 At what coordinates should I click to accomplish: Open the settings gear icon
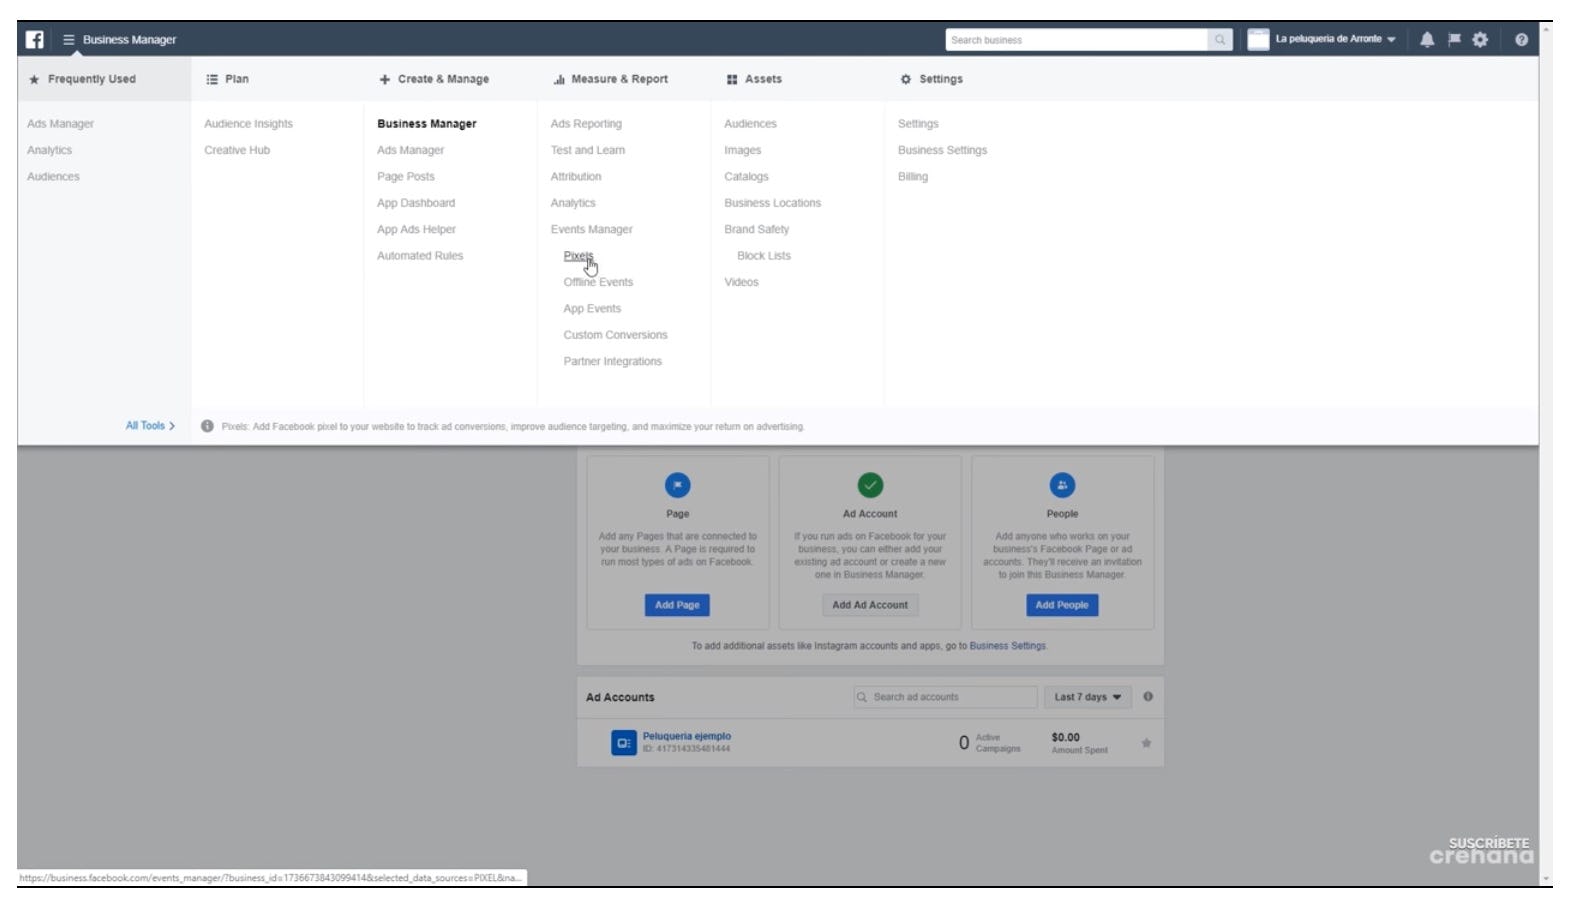click(x=1480, y=40)
